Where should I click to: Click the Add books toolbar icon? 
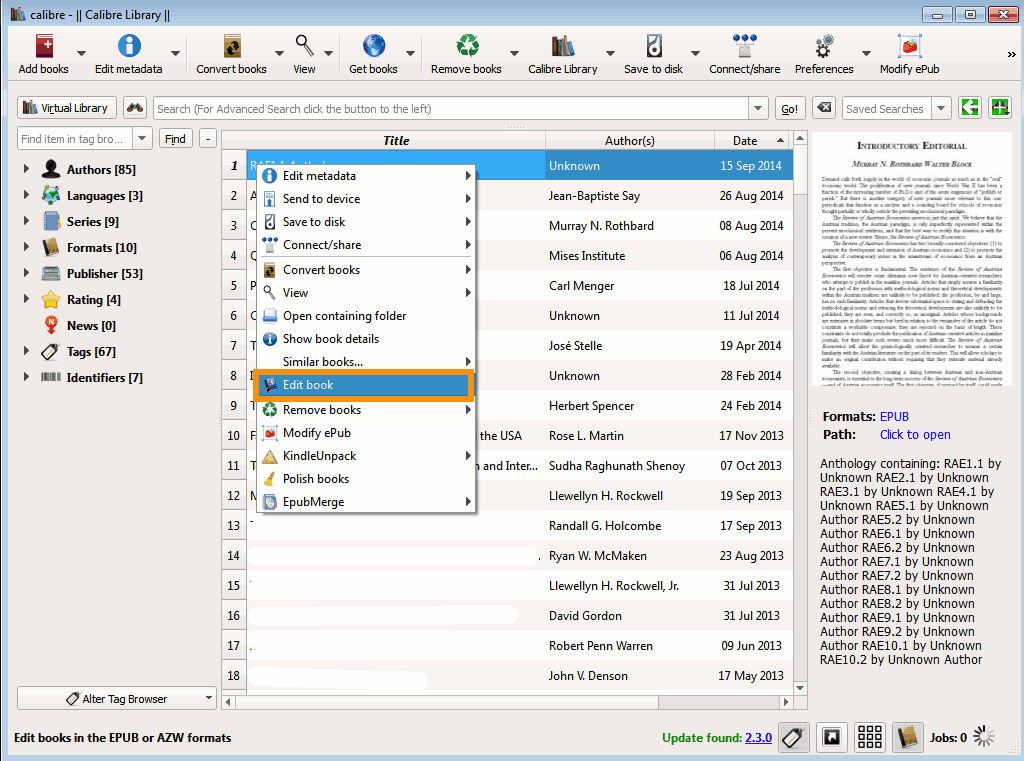point(43,48)
